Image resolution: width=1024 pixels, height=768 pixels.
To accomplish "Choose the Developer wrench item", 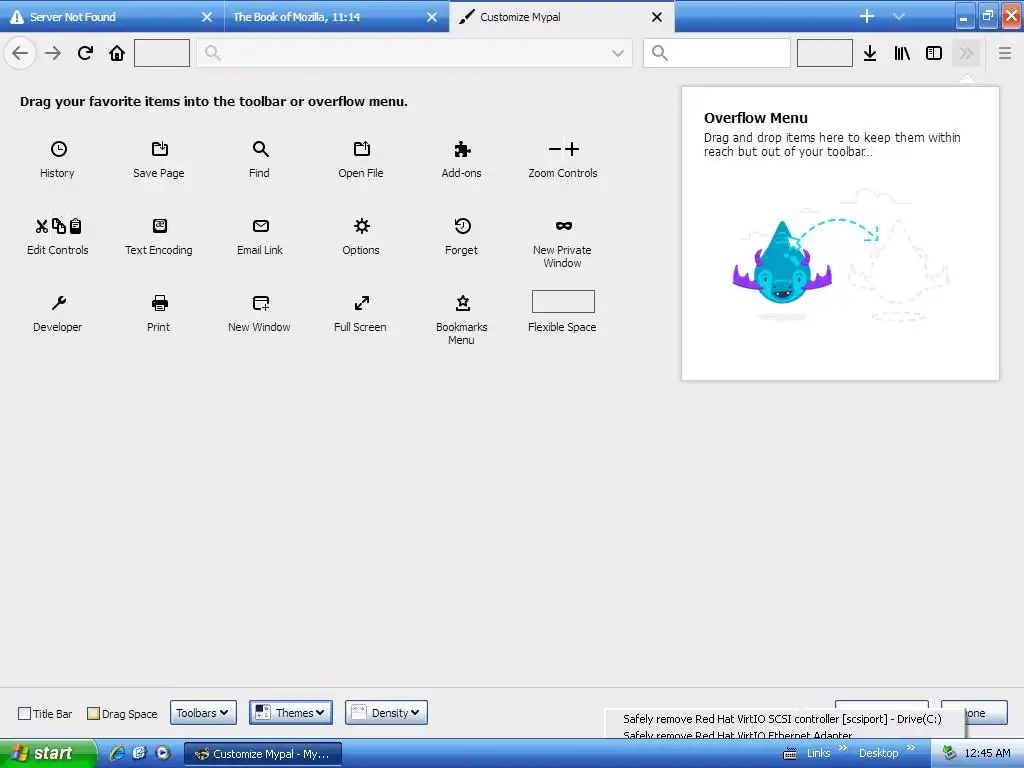I will 57,313.
